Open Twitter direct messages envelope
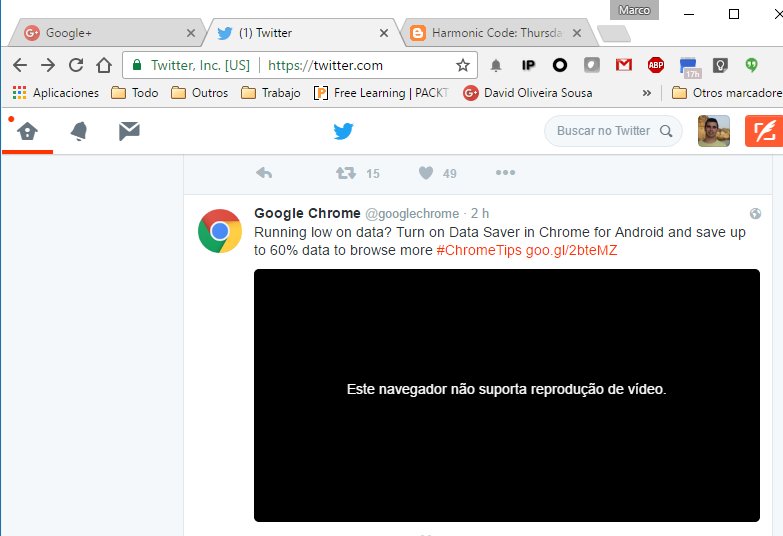The width and height of the screenshot is (783, 536). 129,131
